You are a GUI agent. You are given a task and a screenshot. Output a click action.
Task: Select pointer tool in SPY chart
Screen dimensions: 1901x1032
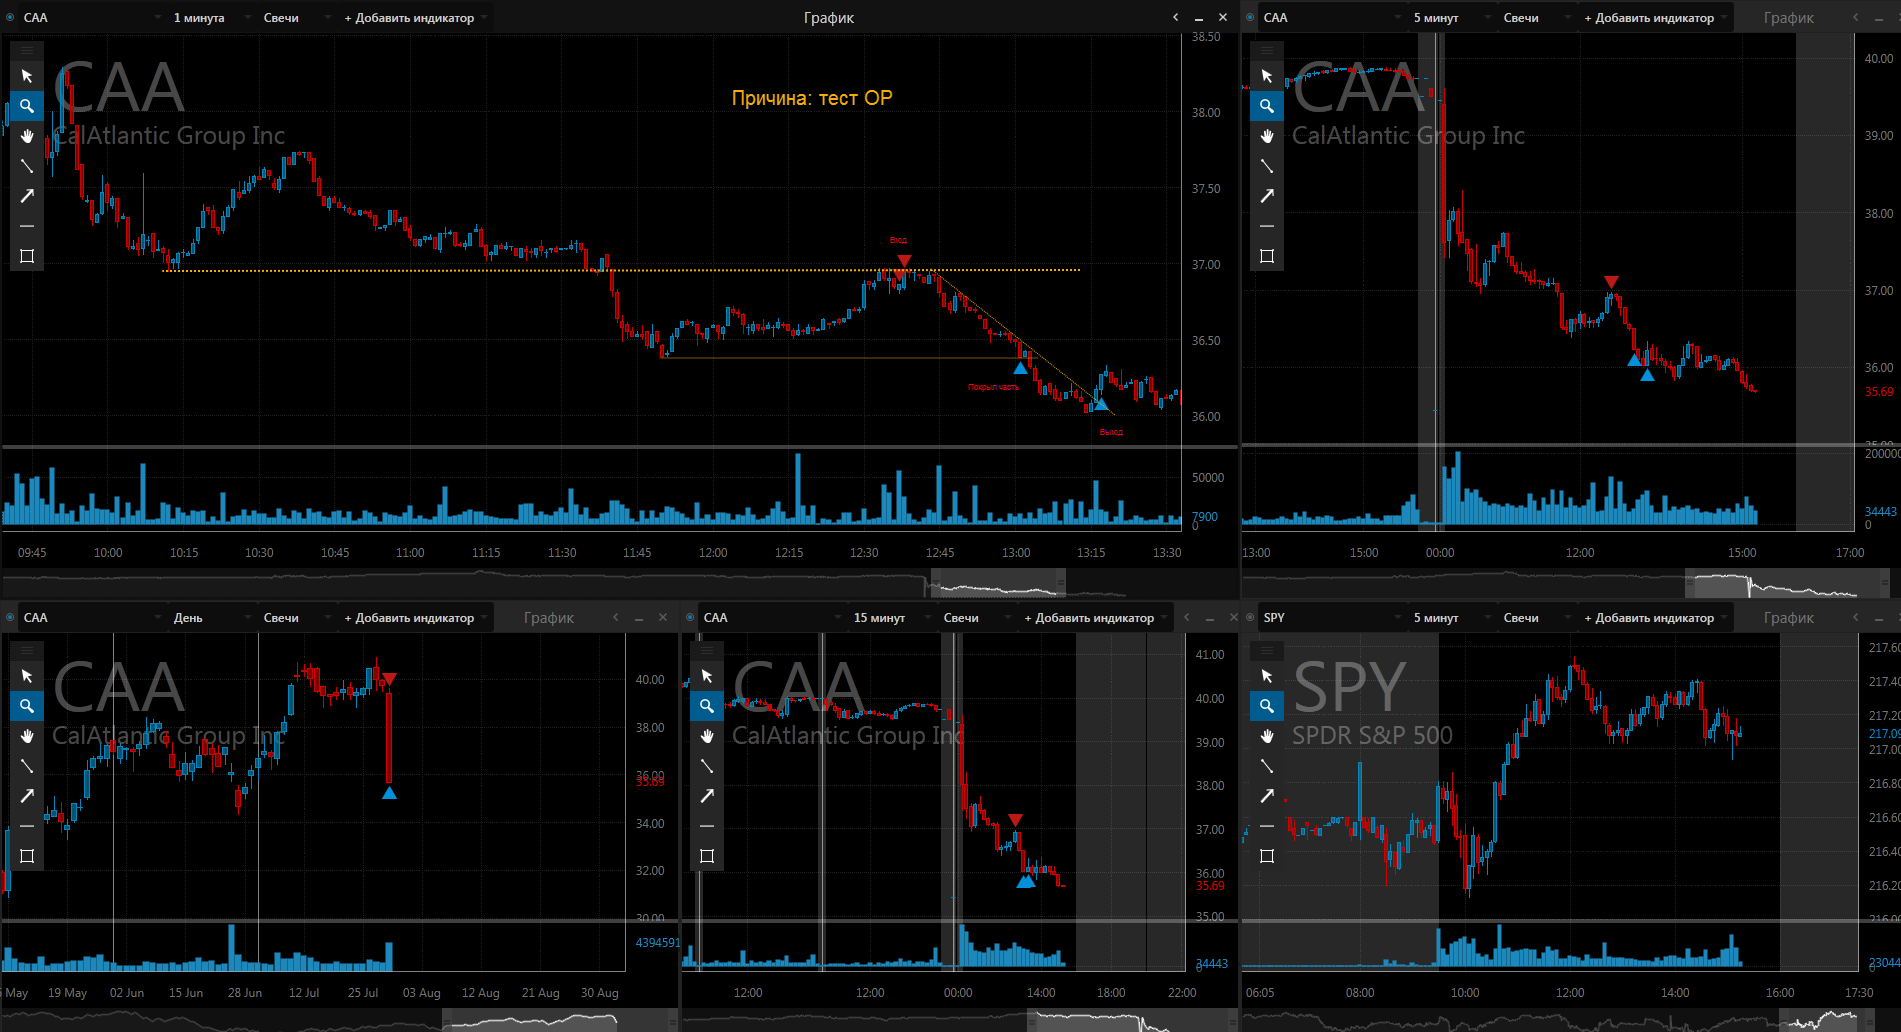(1267, 676)
